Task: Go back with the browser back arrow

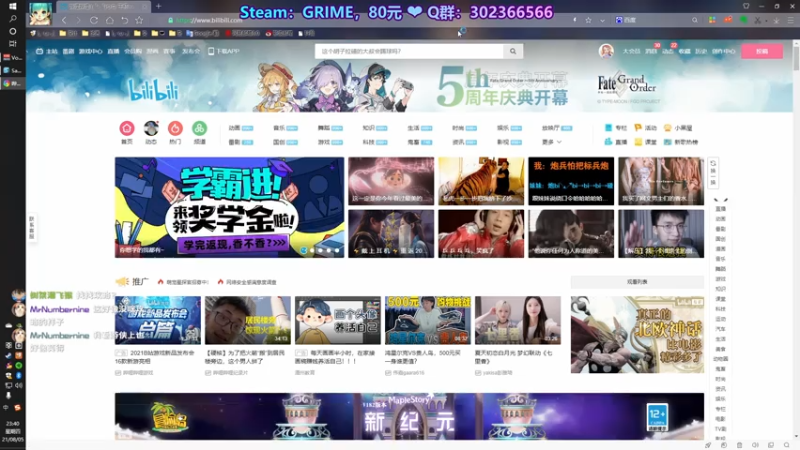Action: pos(64,20)
